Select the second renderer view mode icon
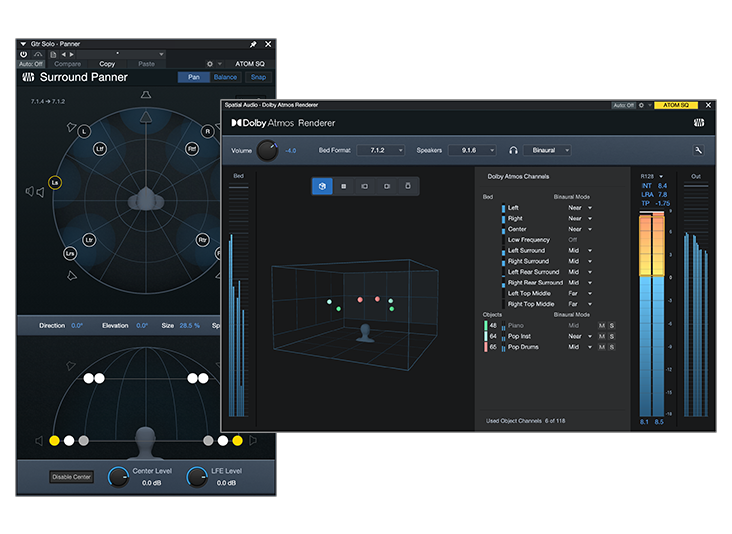 tap(344, 186)
